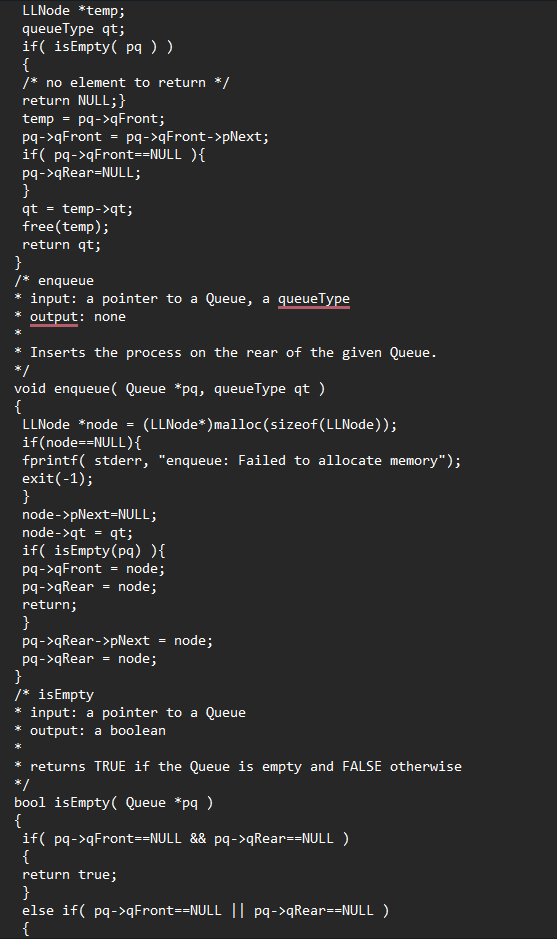The image size is (557, 939).
Task: Click the comment 'no element to return'
Action: 126,83
